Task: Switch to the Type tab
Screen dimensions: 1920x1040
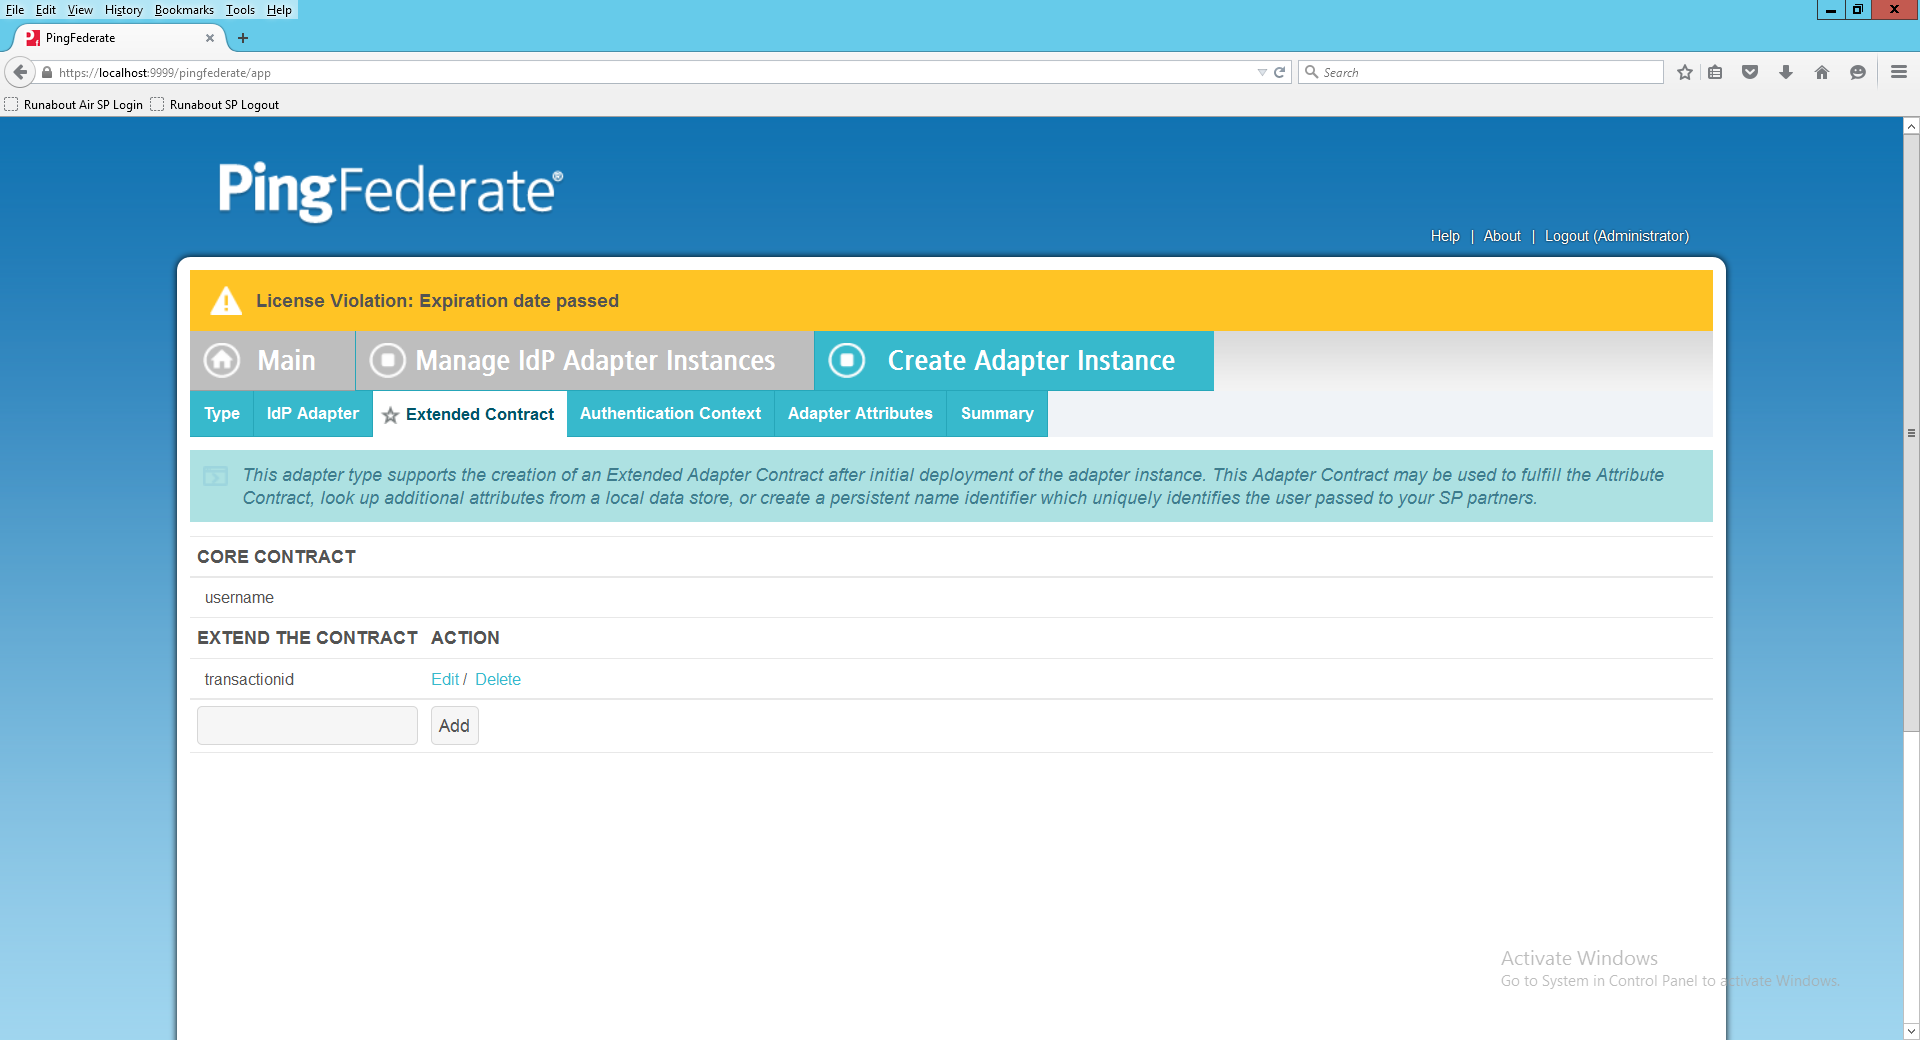Action: tap(222, 414)
